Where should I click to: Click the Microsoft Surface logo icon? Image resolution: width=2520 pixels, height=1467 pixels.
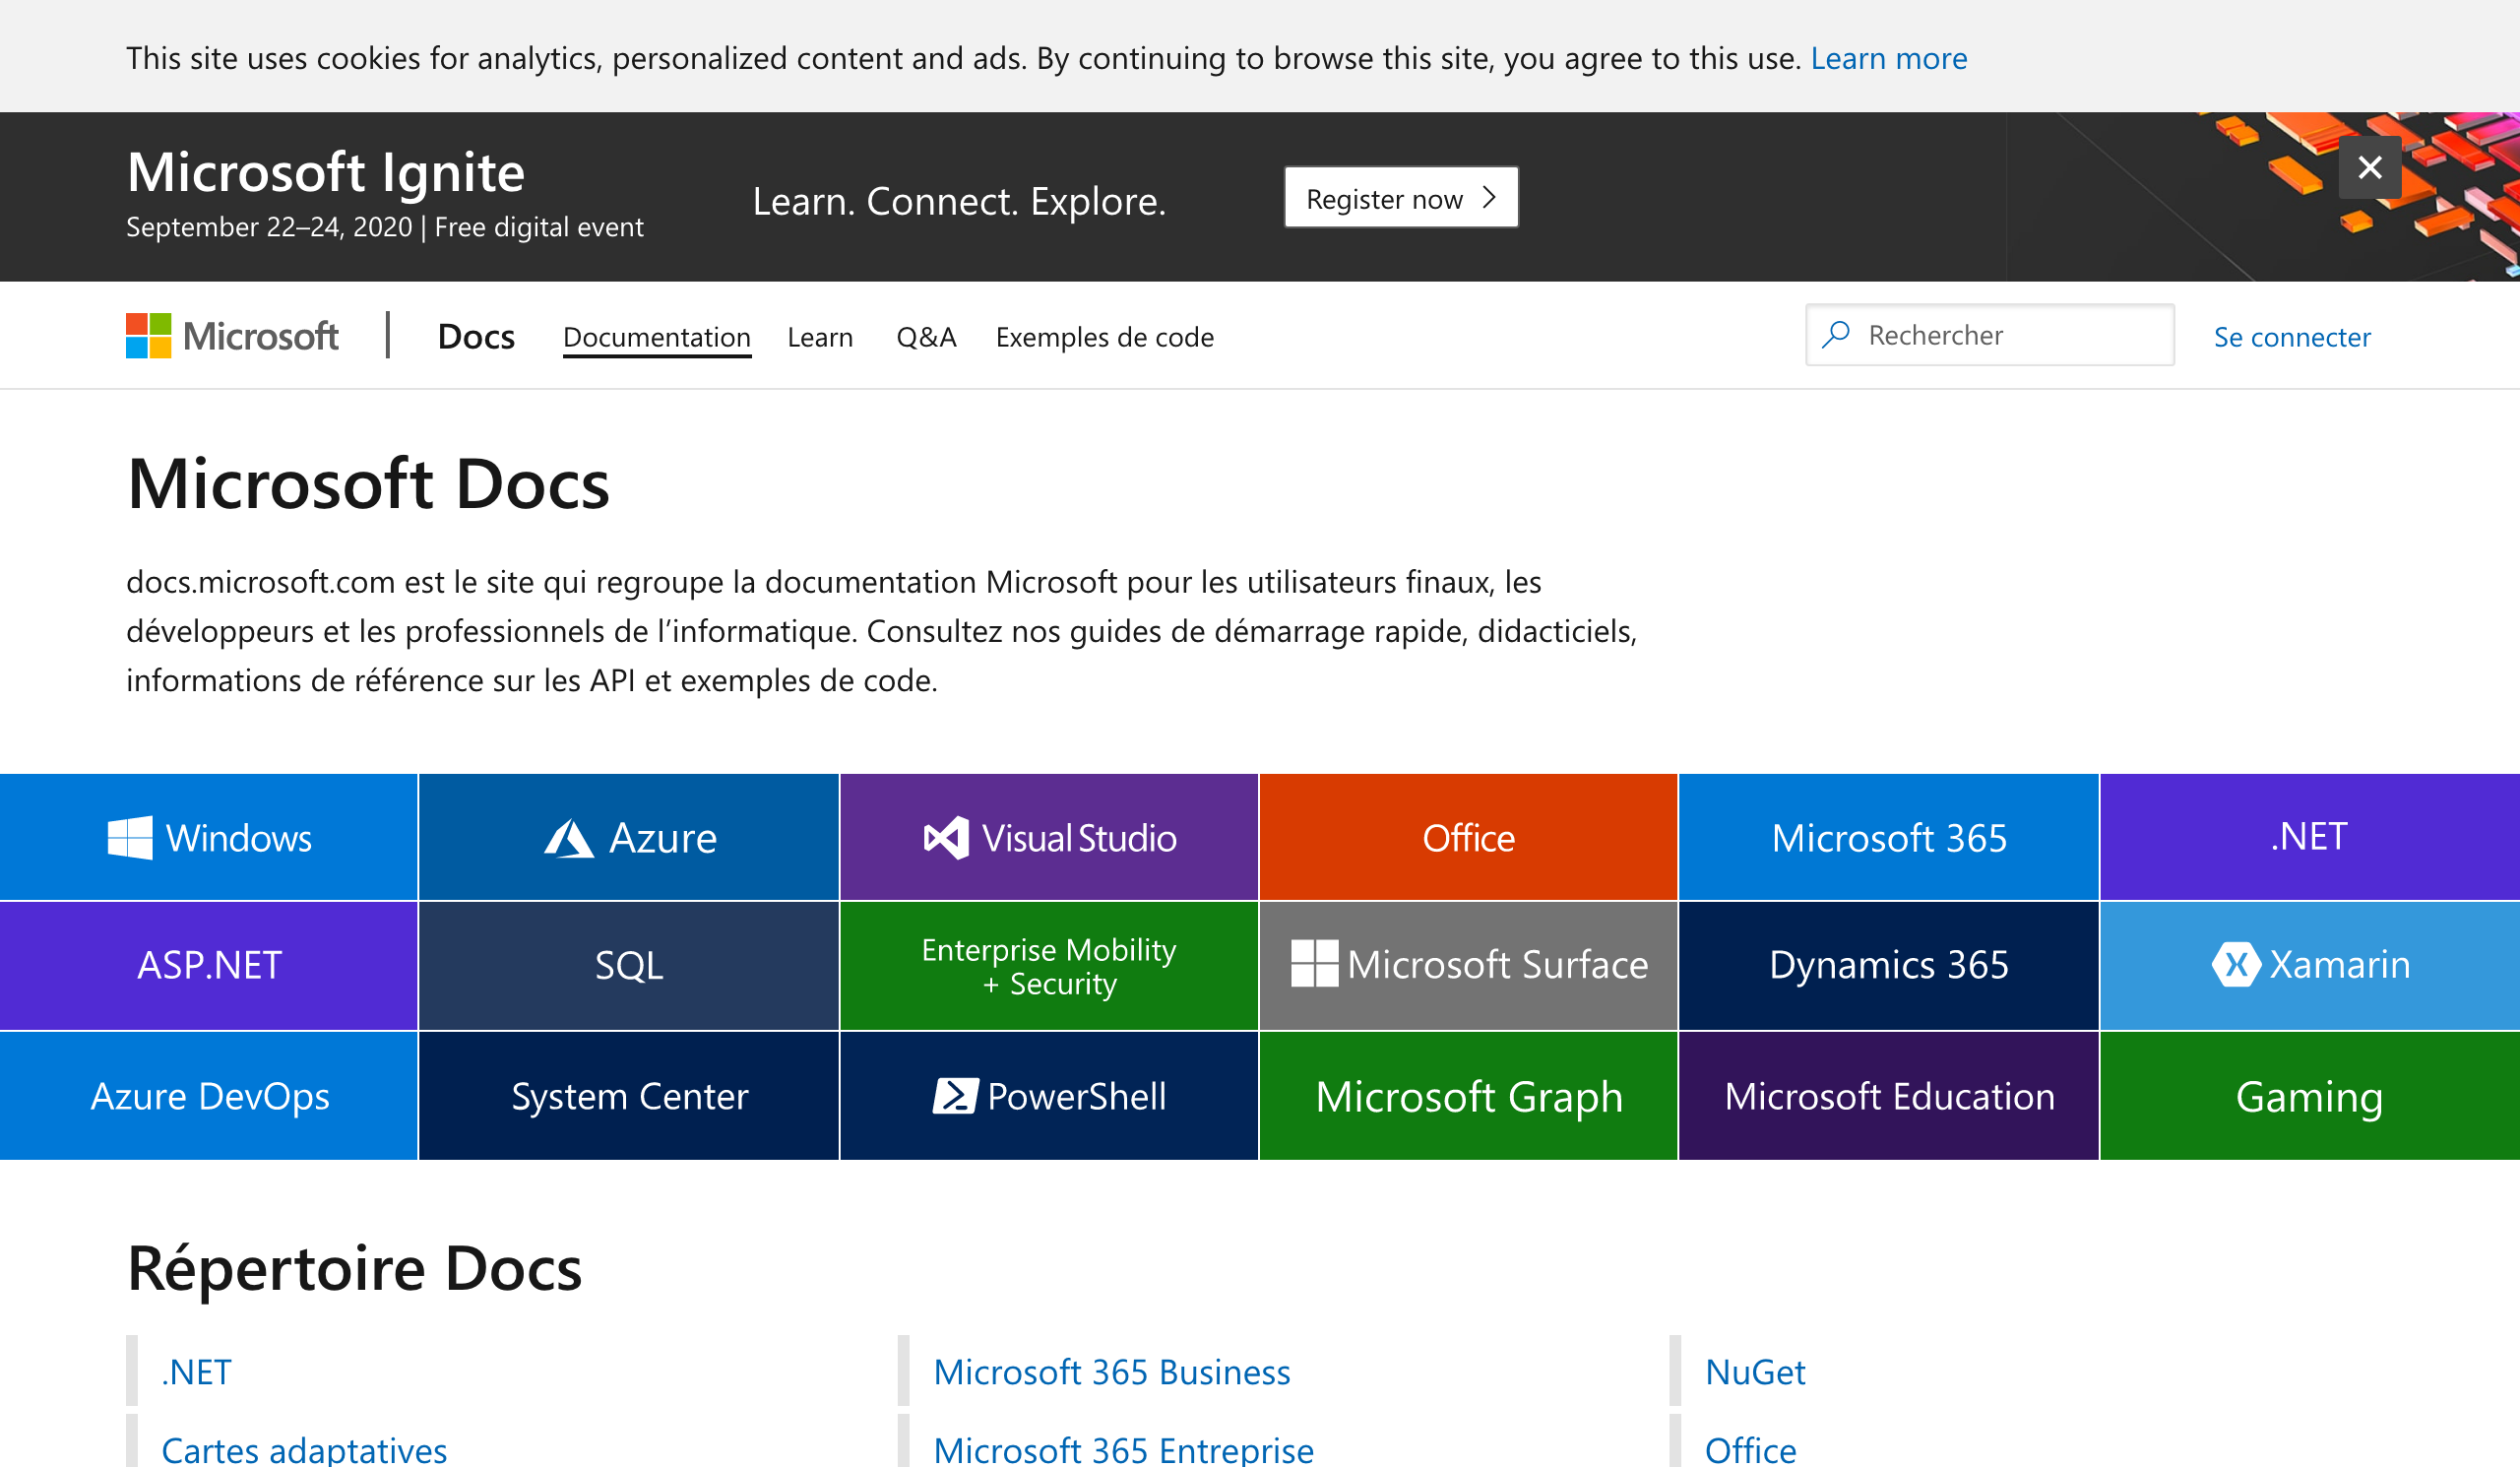[x=1314, y=964]
